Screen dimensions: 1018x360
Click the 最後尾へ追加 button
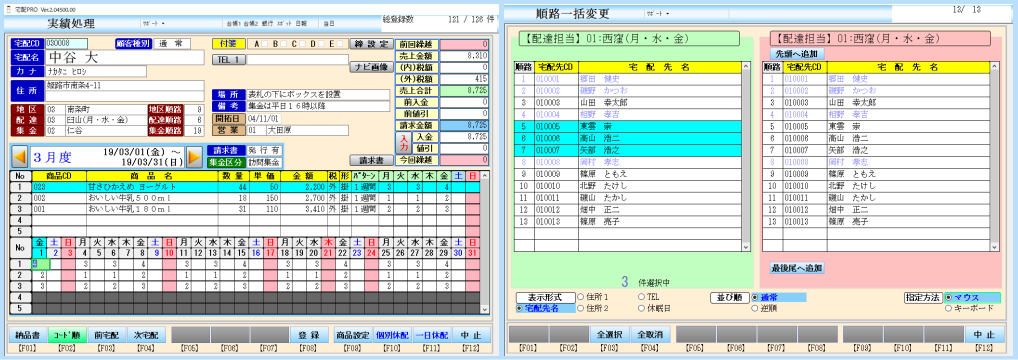click(x=797, y=268)
